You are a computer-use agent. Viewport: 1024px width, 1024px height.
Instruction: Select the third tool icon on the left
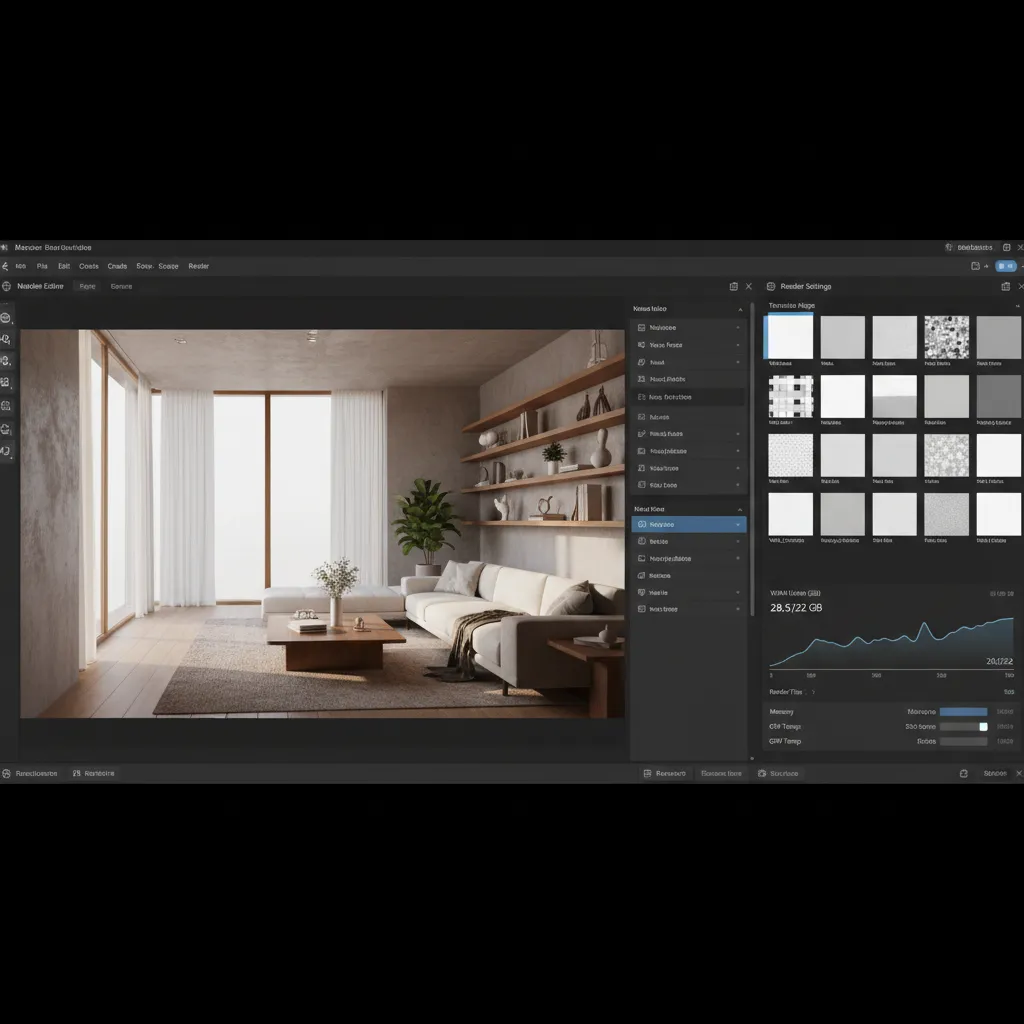[8, 360]
